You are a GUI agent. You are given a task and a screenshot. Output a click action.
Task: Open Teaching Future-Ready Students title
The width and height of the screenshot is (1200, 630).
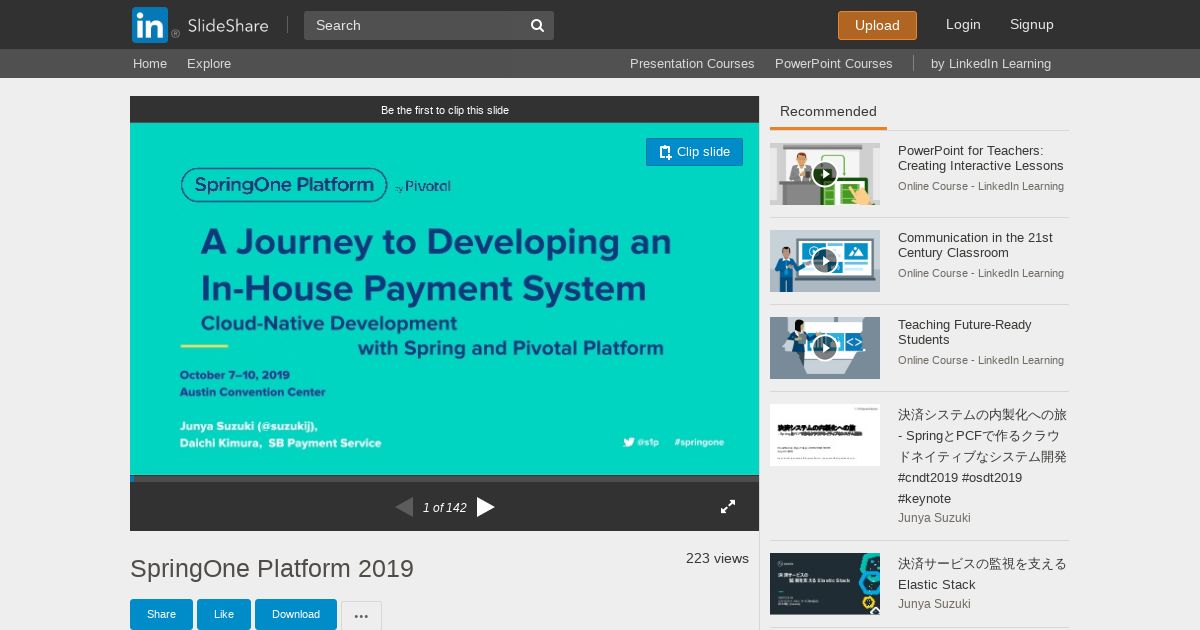tap(964, 332)
